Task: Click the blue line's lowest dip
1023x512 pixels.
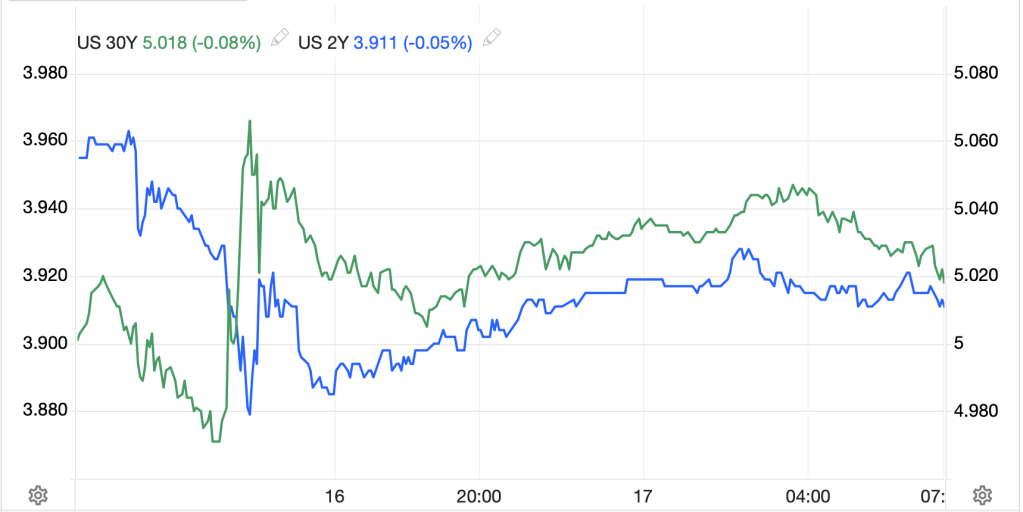Action: (249, 413)
